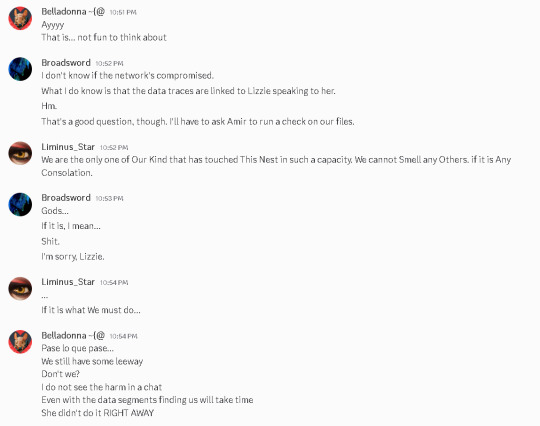Click the Broadsword username at 10:52 PM

tap(66, 63)
